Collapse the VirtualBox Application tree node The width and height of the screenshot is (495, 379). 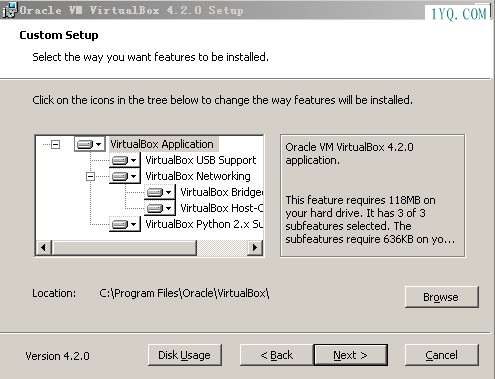coord(56,144)
